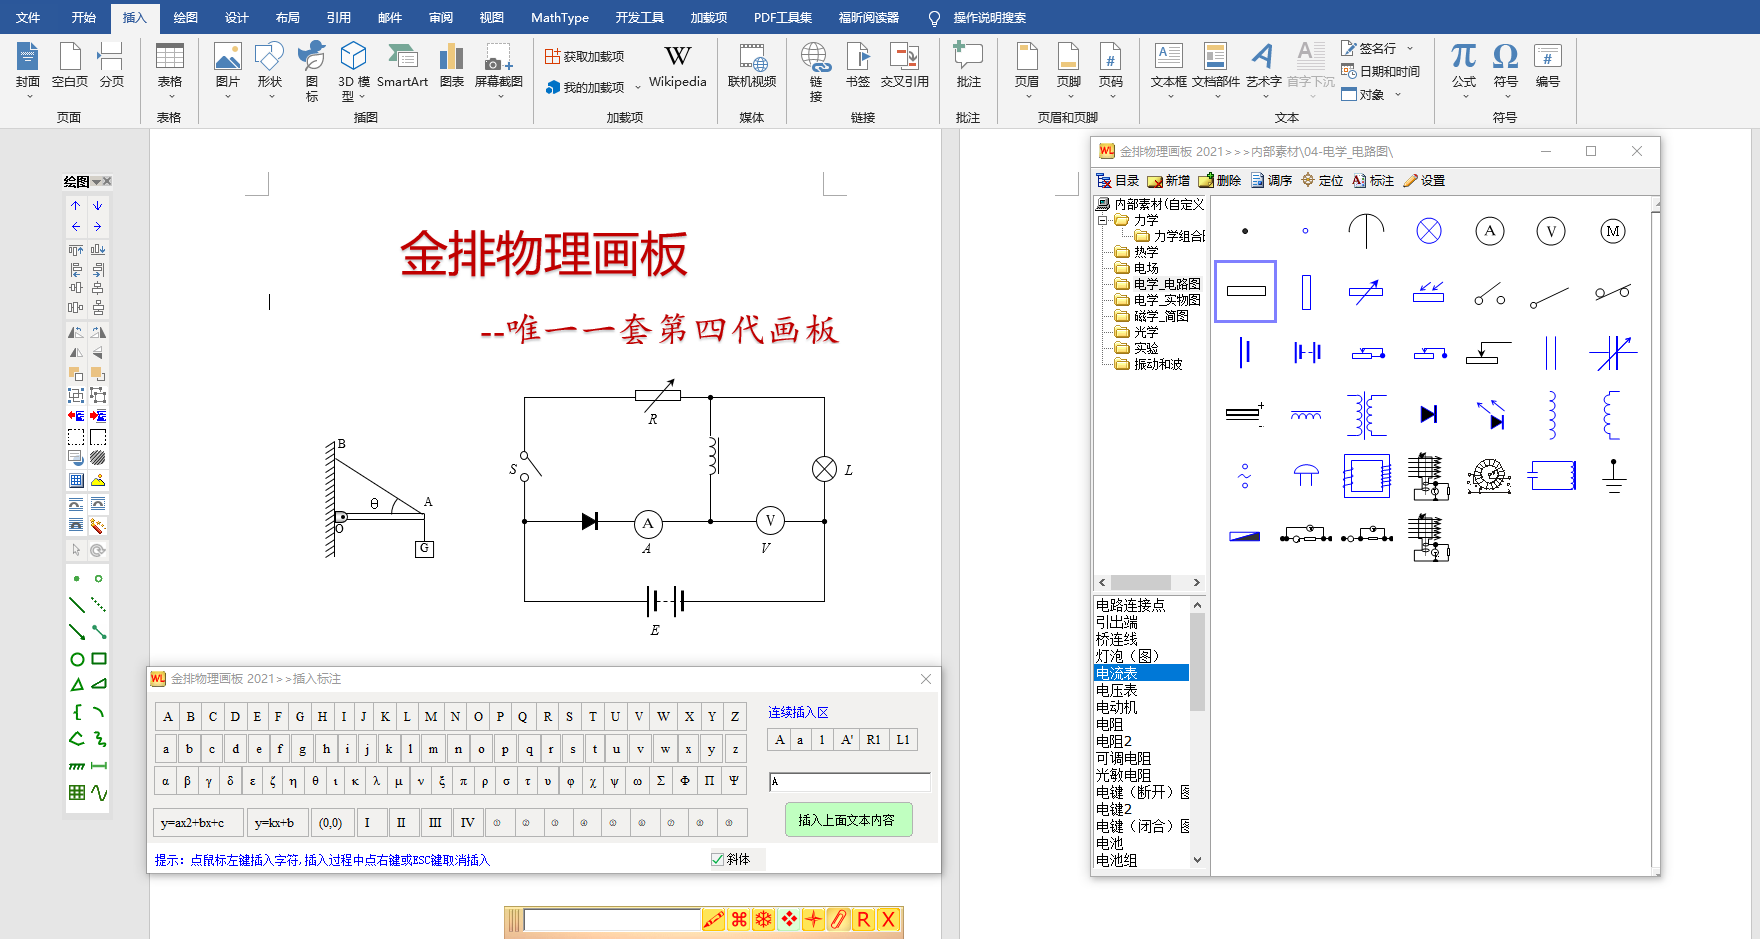Screen dimensions: 1760x939
Task: Open the MathType ribbon tab
Action: tap(560, 17)
